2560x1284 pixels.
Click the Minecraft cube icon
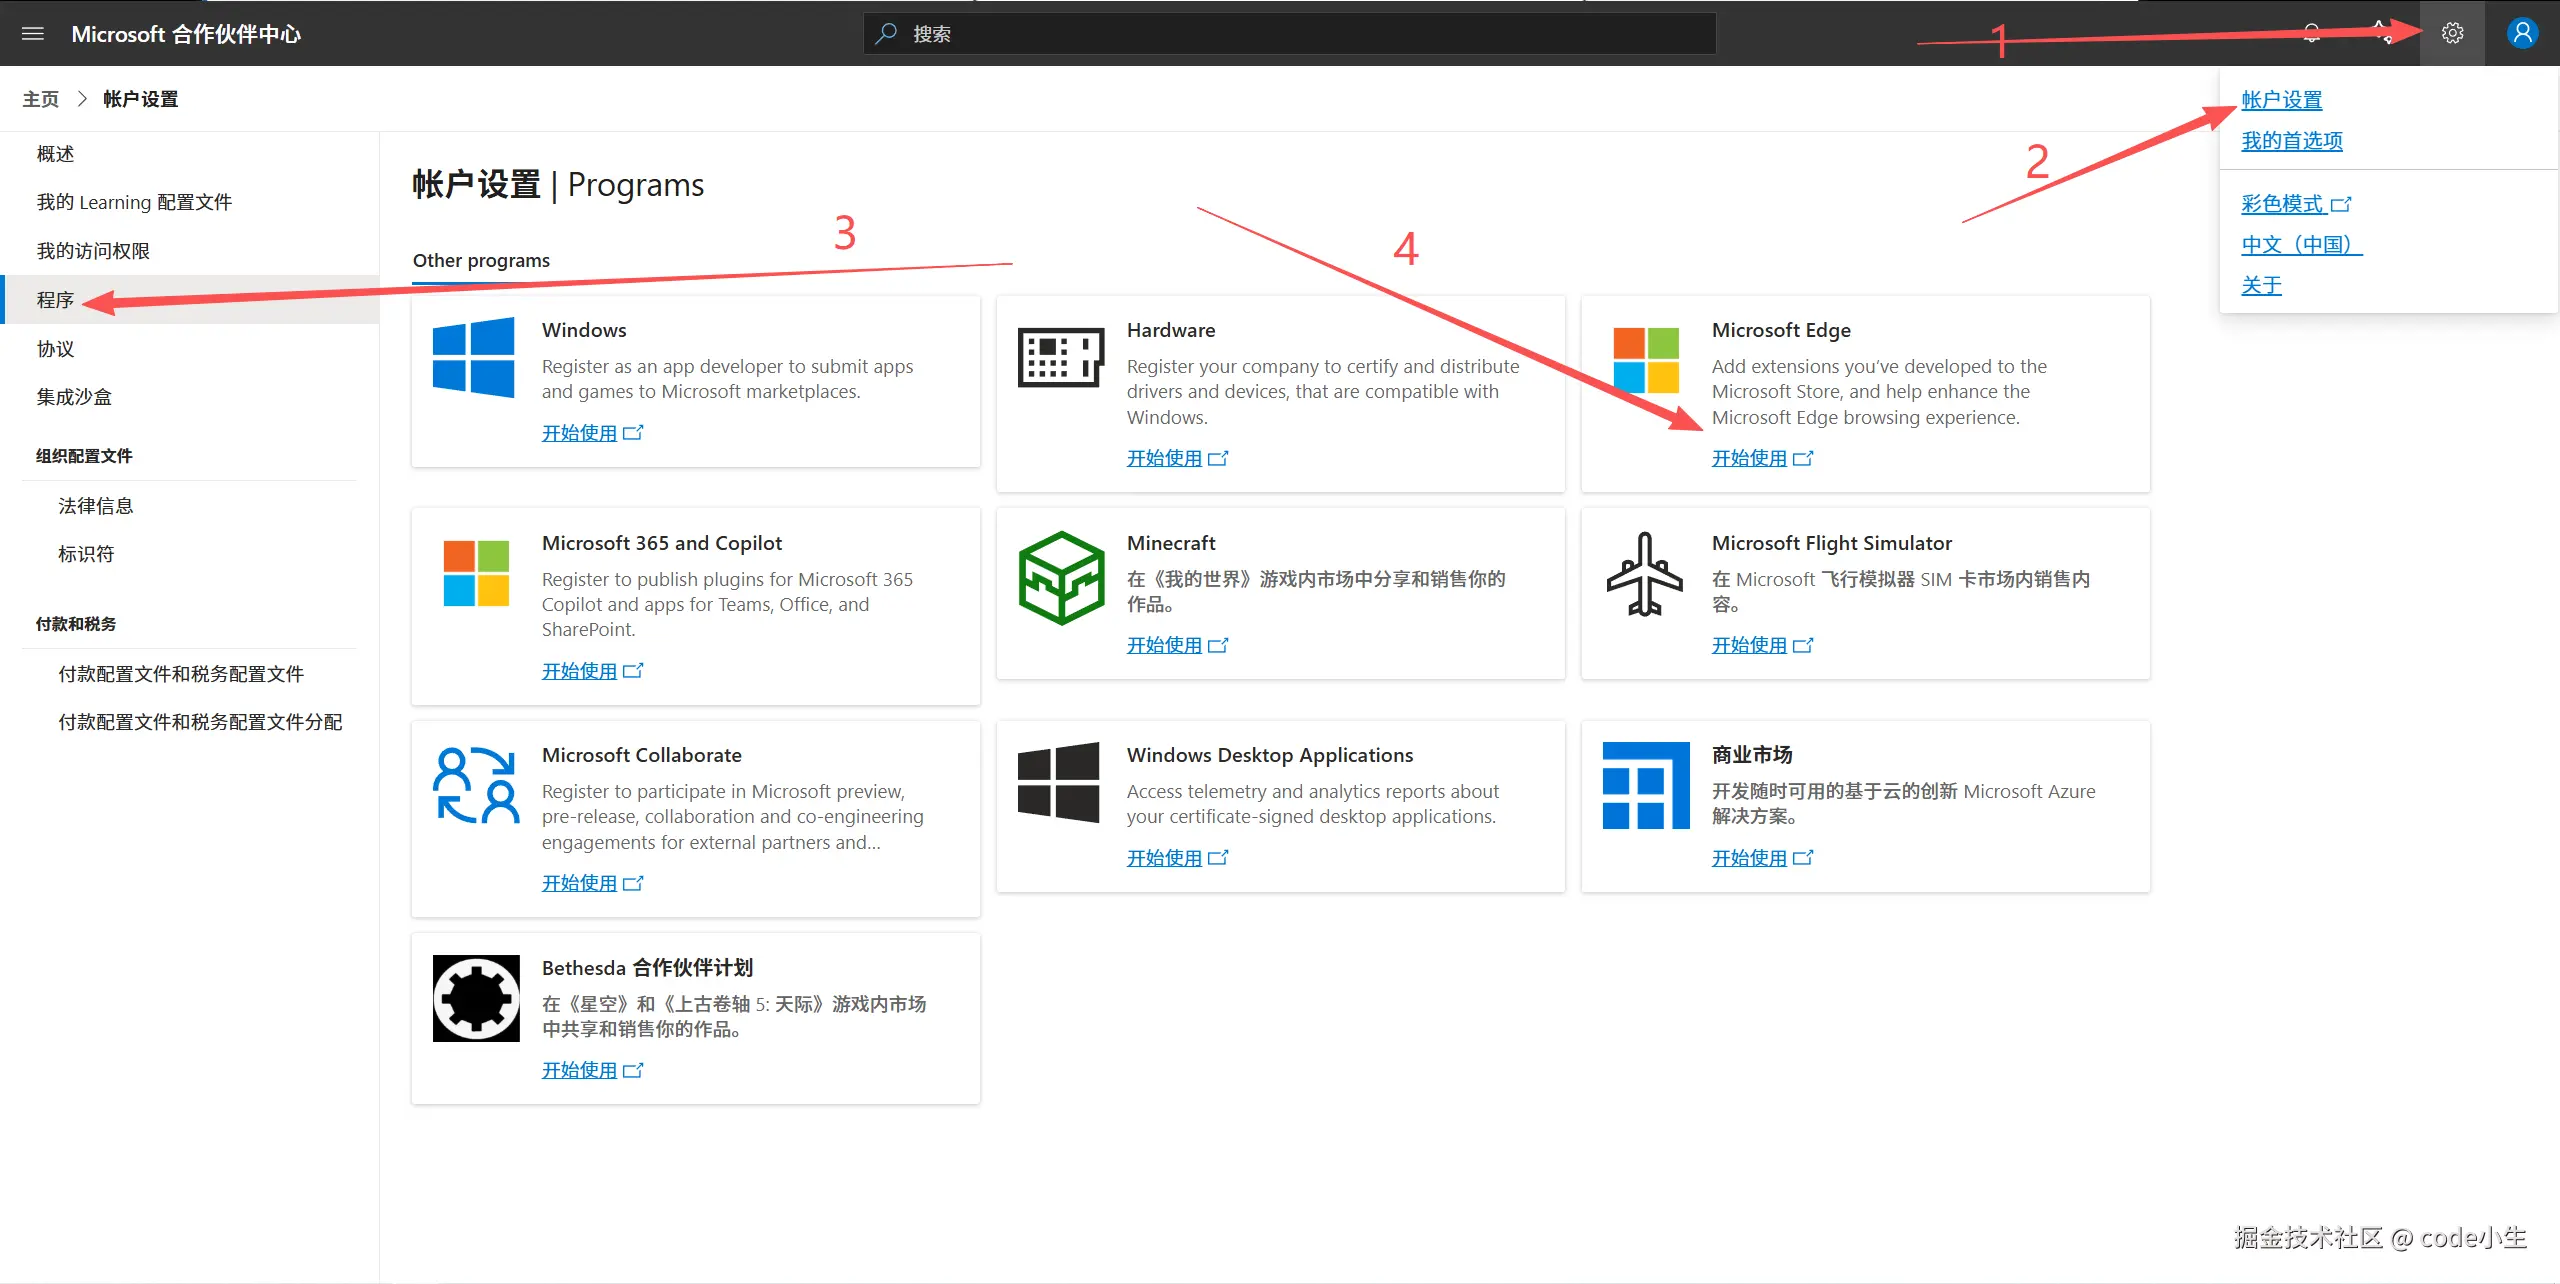tap(1061, 578)
